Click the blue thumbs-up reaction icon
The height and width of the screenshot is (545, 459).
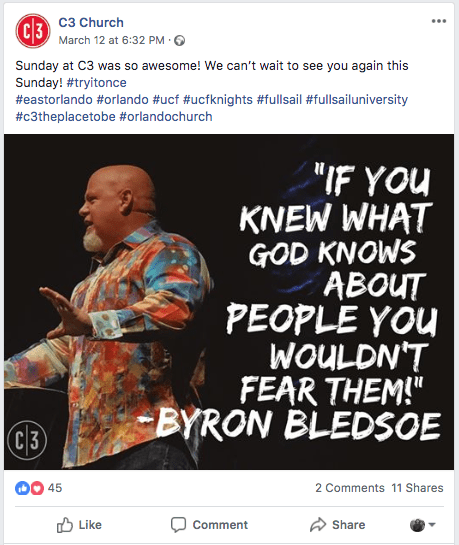pyautogui.click(x=22, y=488)
